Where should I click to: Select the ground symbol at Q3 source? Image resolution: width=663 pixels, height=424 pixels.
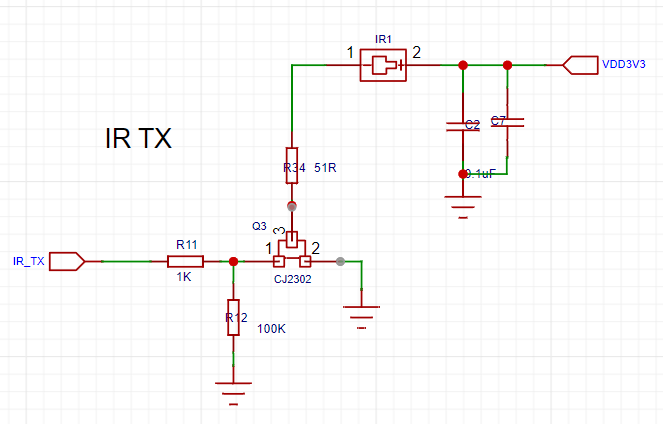coord(362,317)
